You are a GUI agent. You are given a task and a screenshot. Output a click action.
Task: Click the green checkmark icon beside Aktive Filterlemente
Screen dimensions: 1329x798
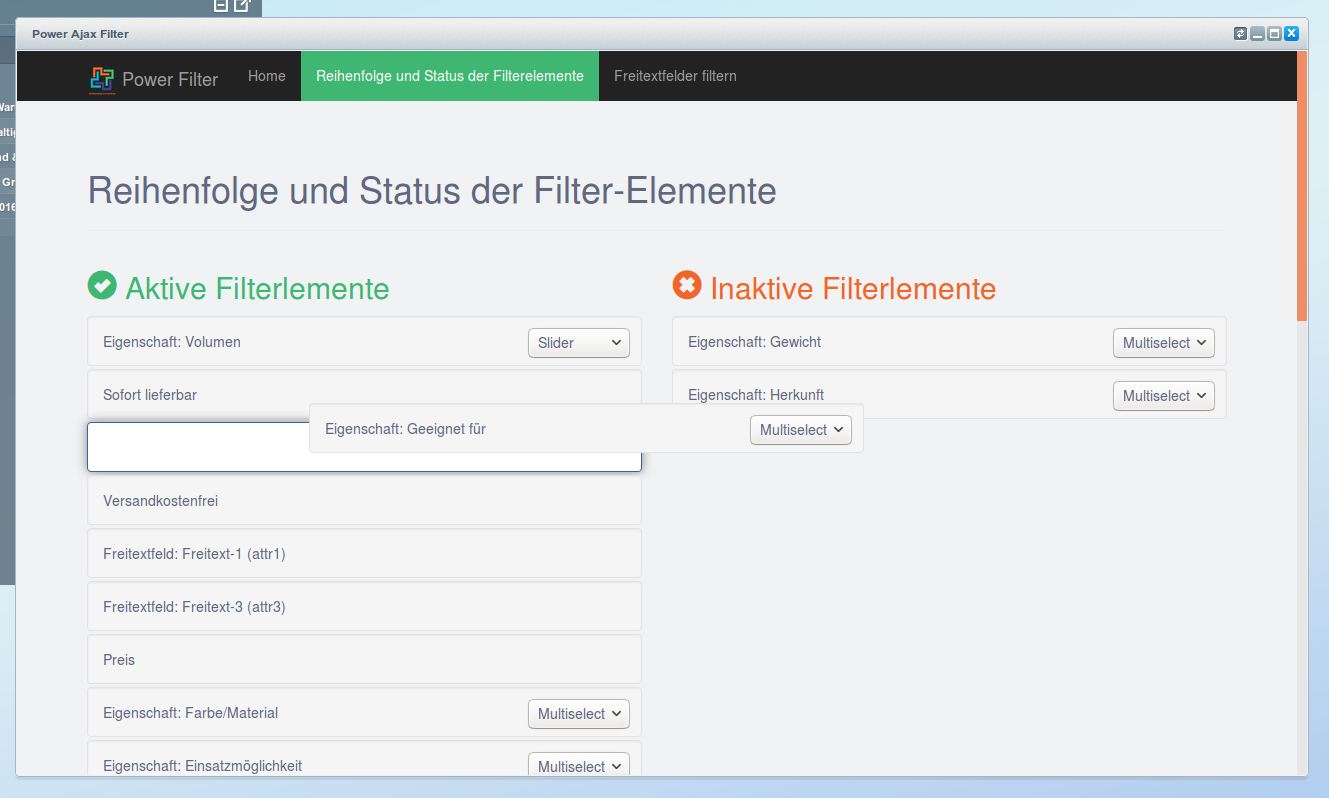point(102,286)
